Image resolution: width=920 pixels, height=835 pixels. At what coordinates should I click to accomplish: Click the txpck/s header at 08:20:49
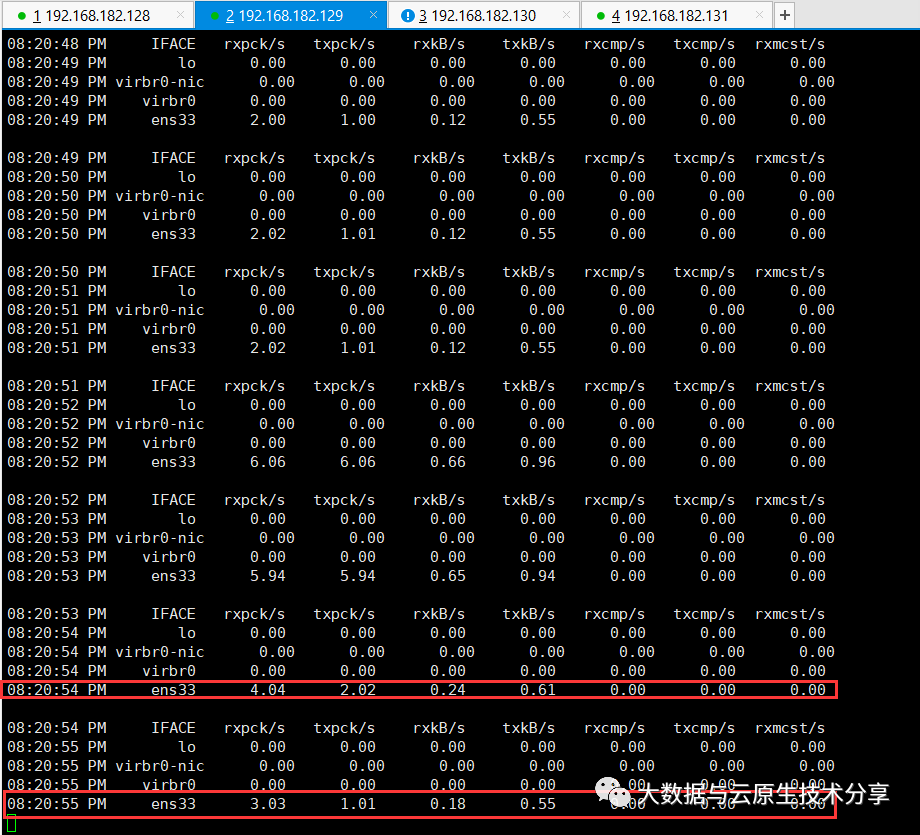(x=344, y=158)
